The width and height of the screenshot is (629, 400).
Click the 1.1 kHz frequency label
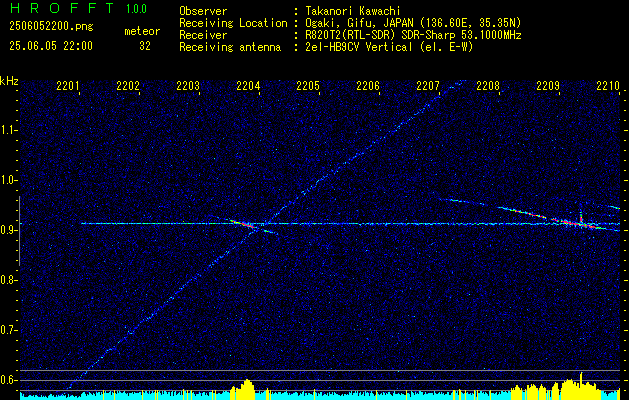click(x=8, y=130)
